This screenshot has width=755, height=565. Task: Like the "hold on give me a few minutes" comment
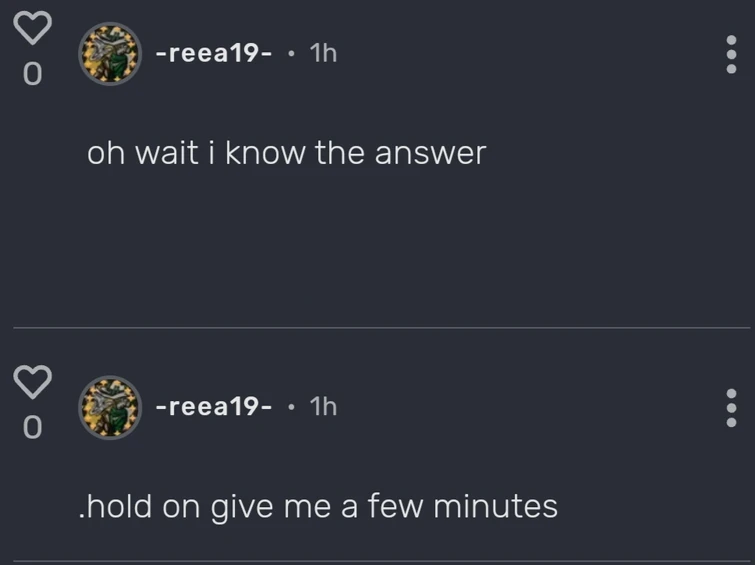(x=32, y=380)
